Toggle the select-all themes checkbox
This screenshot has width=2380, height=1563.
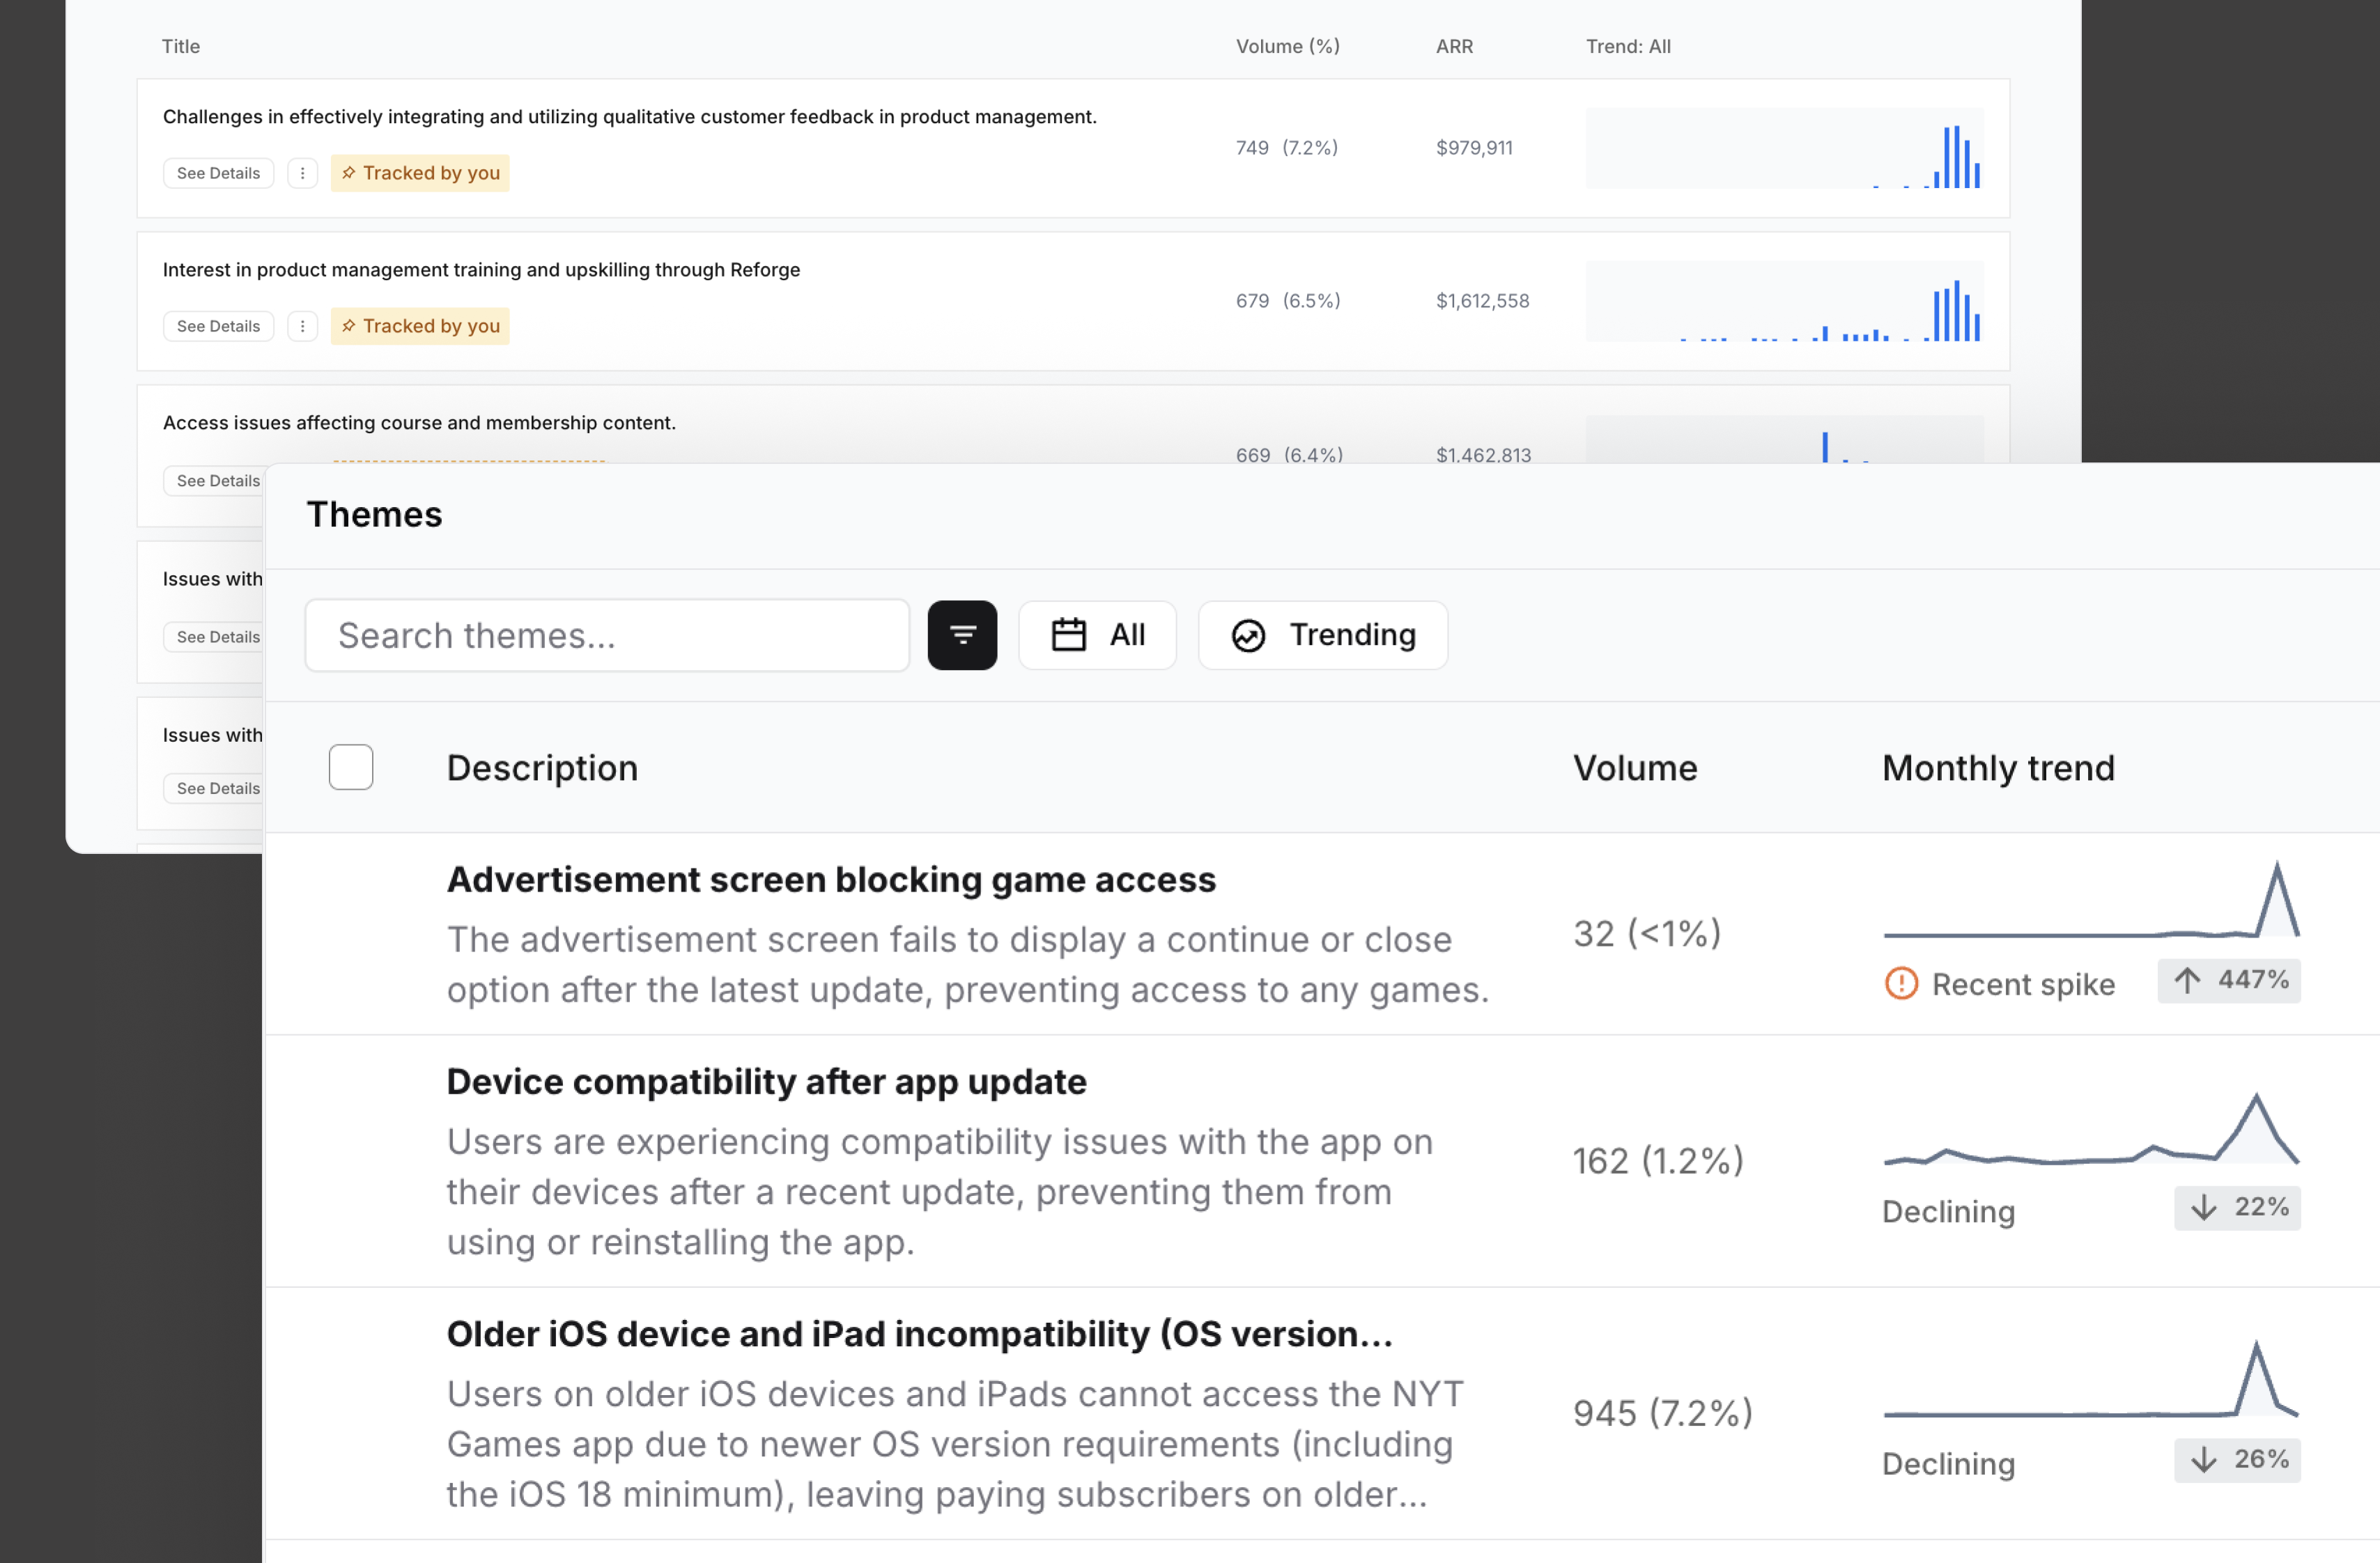(350, 766)
